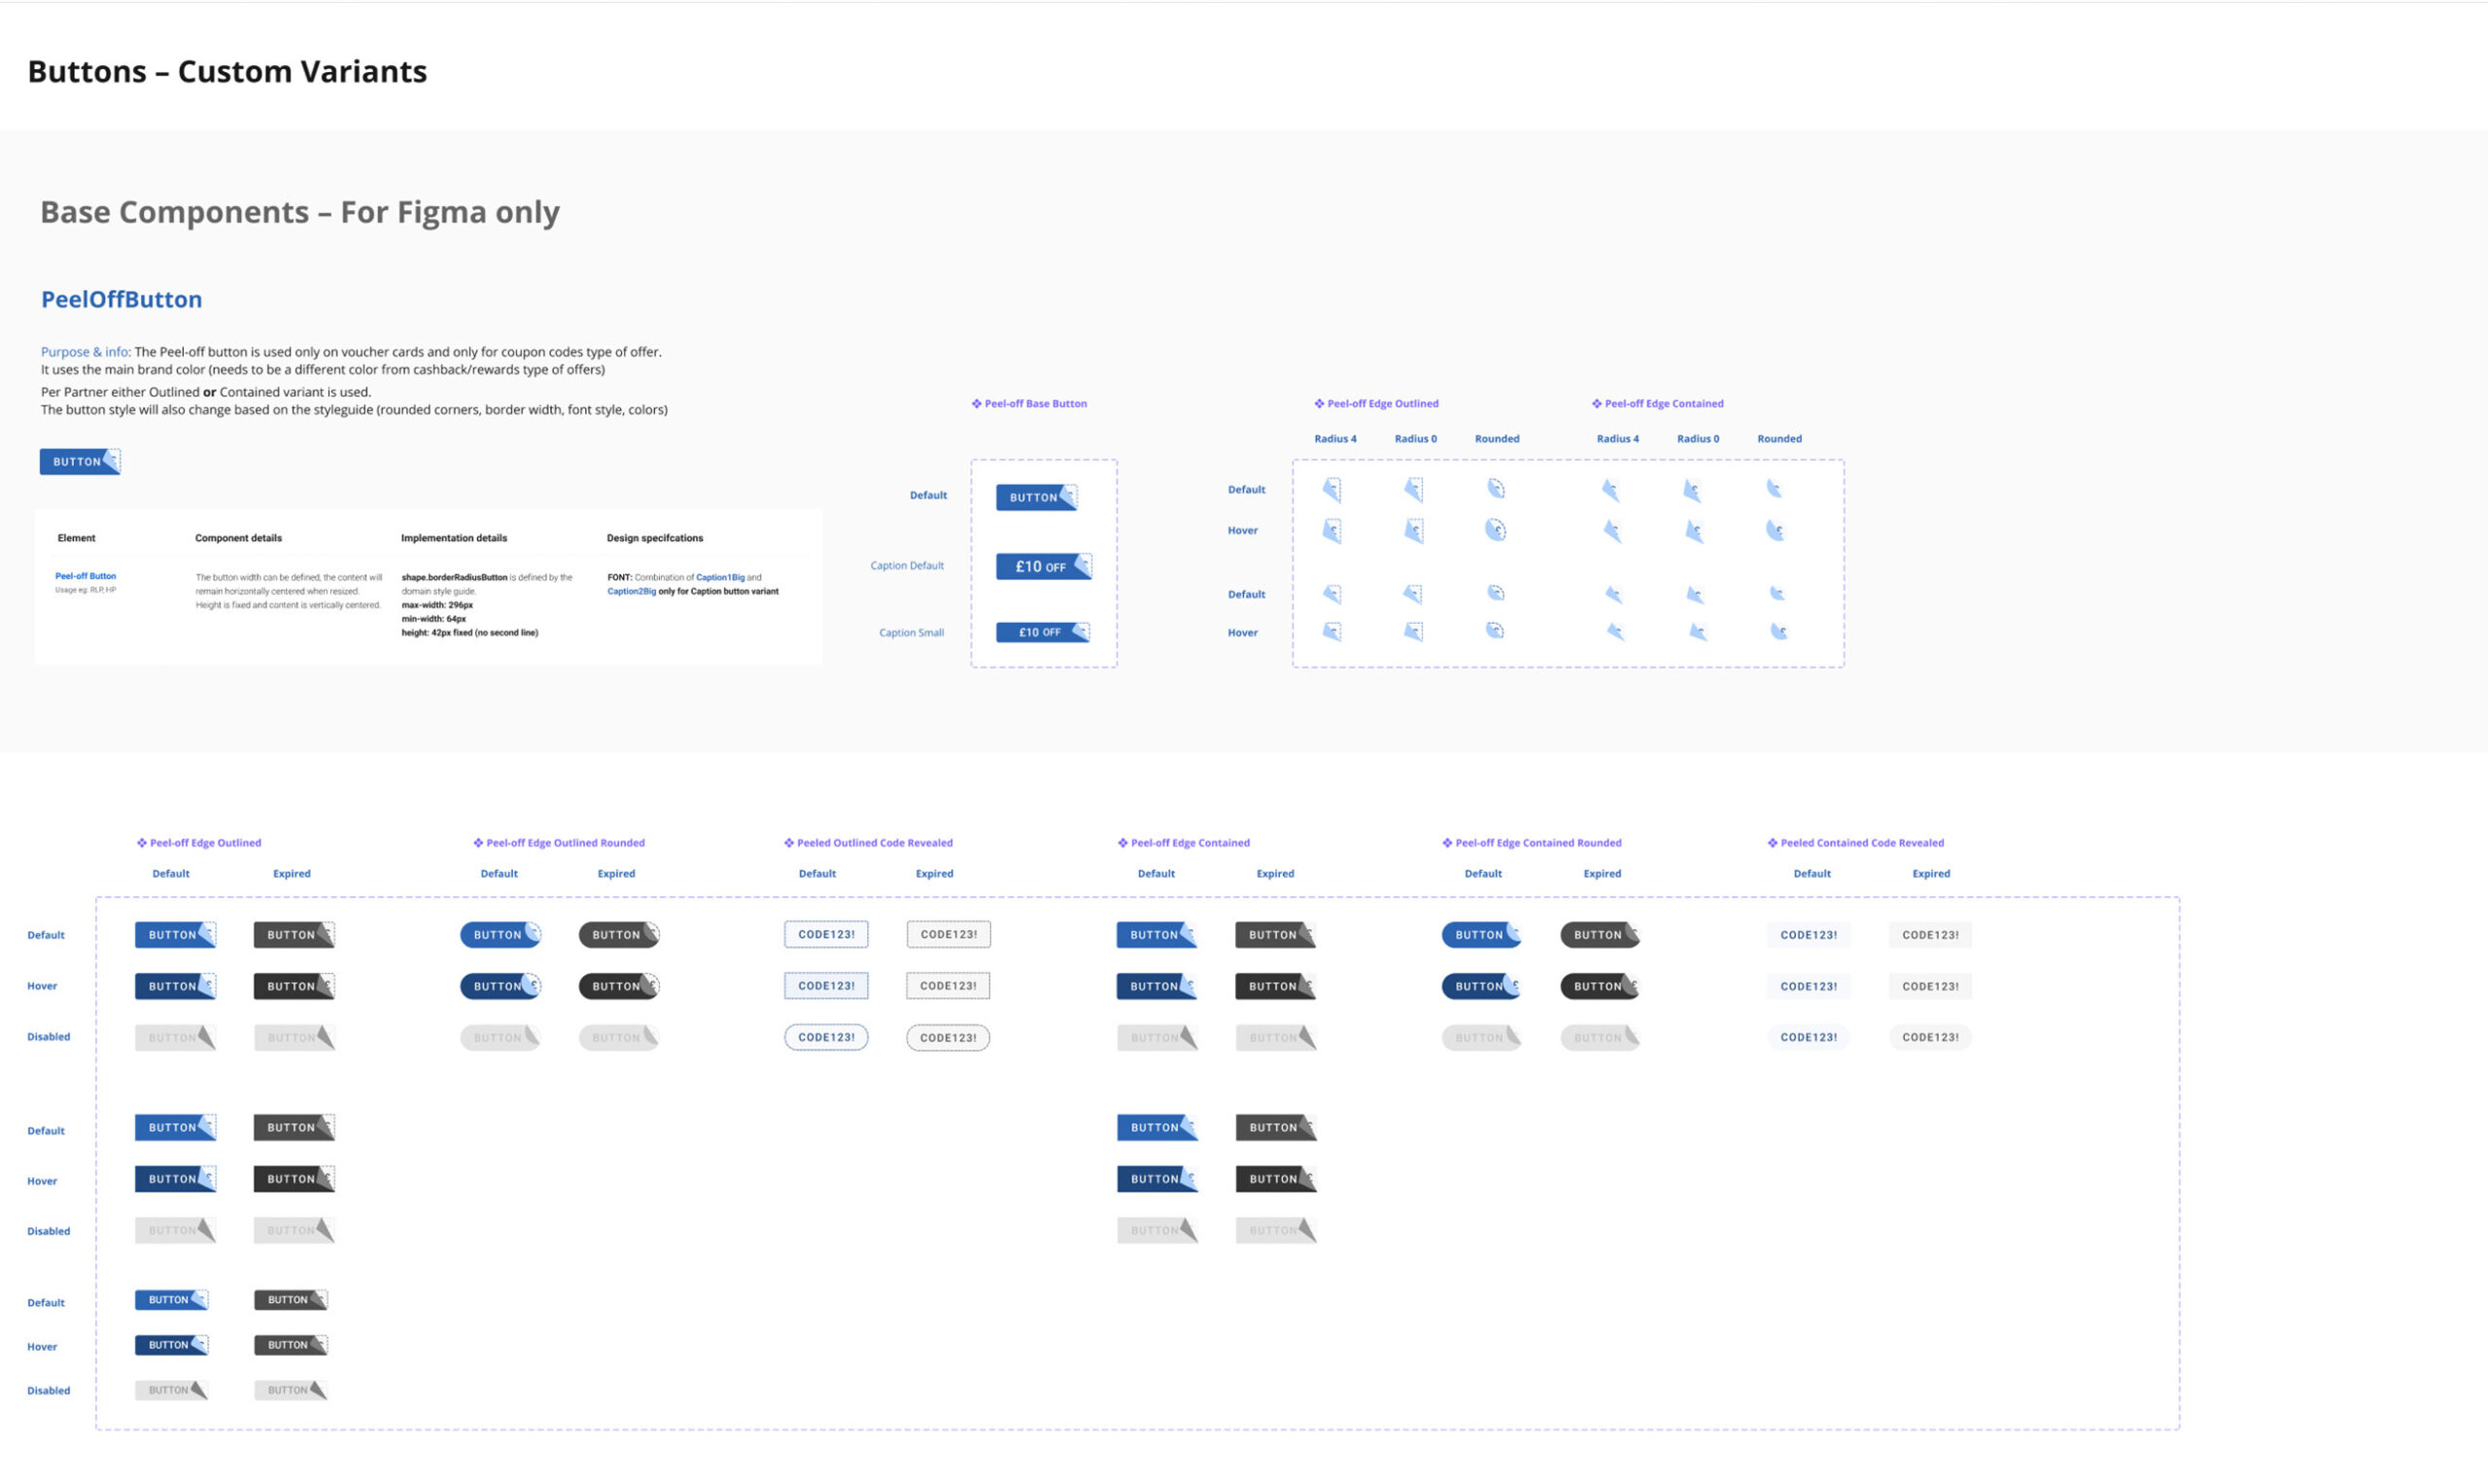The image size is (2488, 1484).
Task: Click Contained Rounded Default-state blue BUTTON
Action: 1482,935
